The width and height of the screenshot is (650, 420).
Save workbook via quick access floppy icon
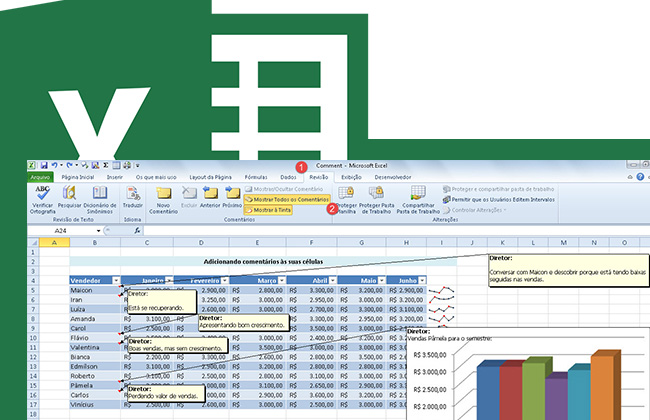coord(44,165)
